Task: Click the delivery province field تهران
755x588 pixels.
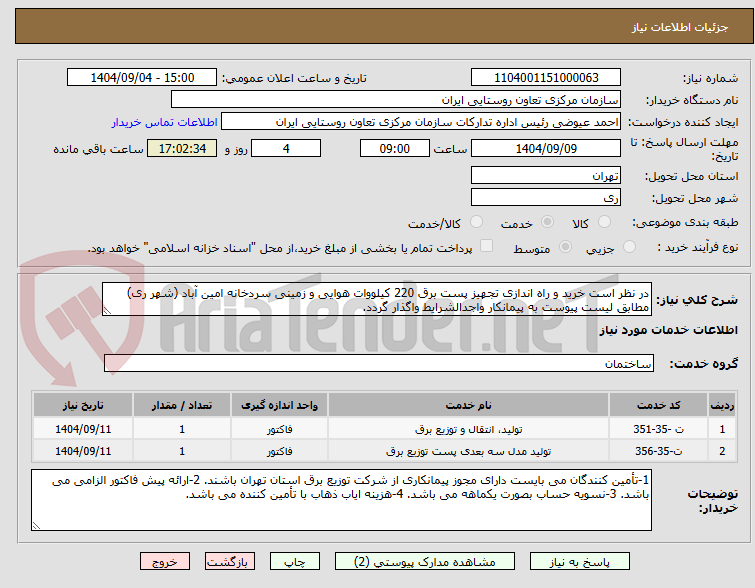Action: [546, 175]
